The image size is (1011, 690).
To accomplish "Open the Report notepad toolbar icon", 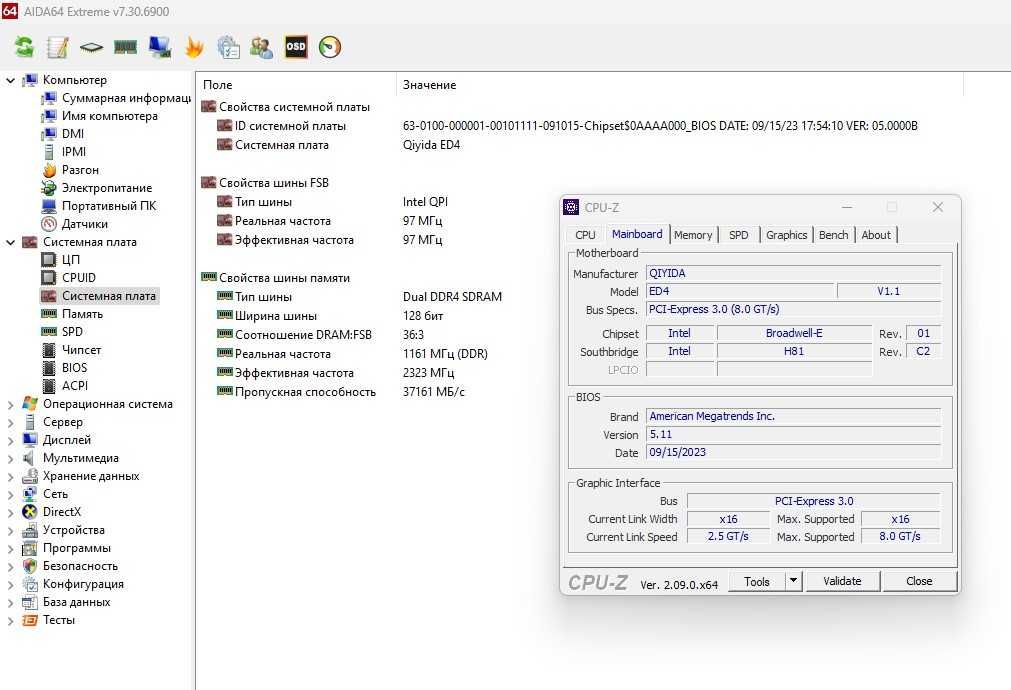I will [57, 46].
